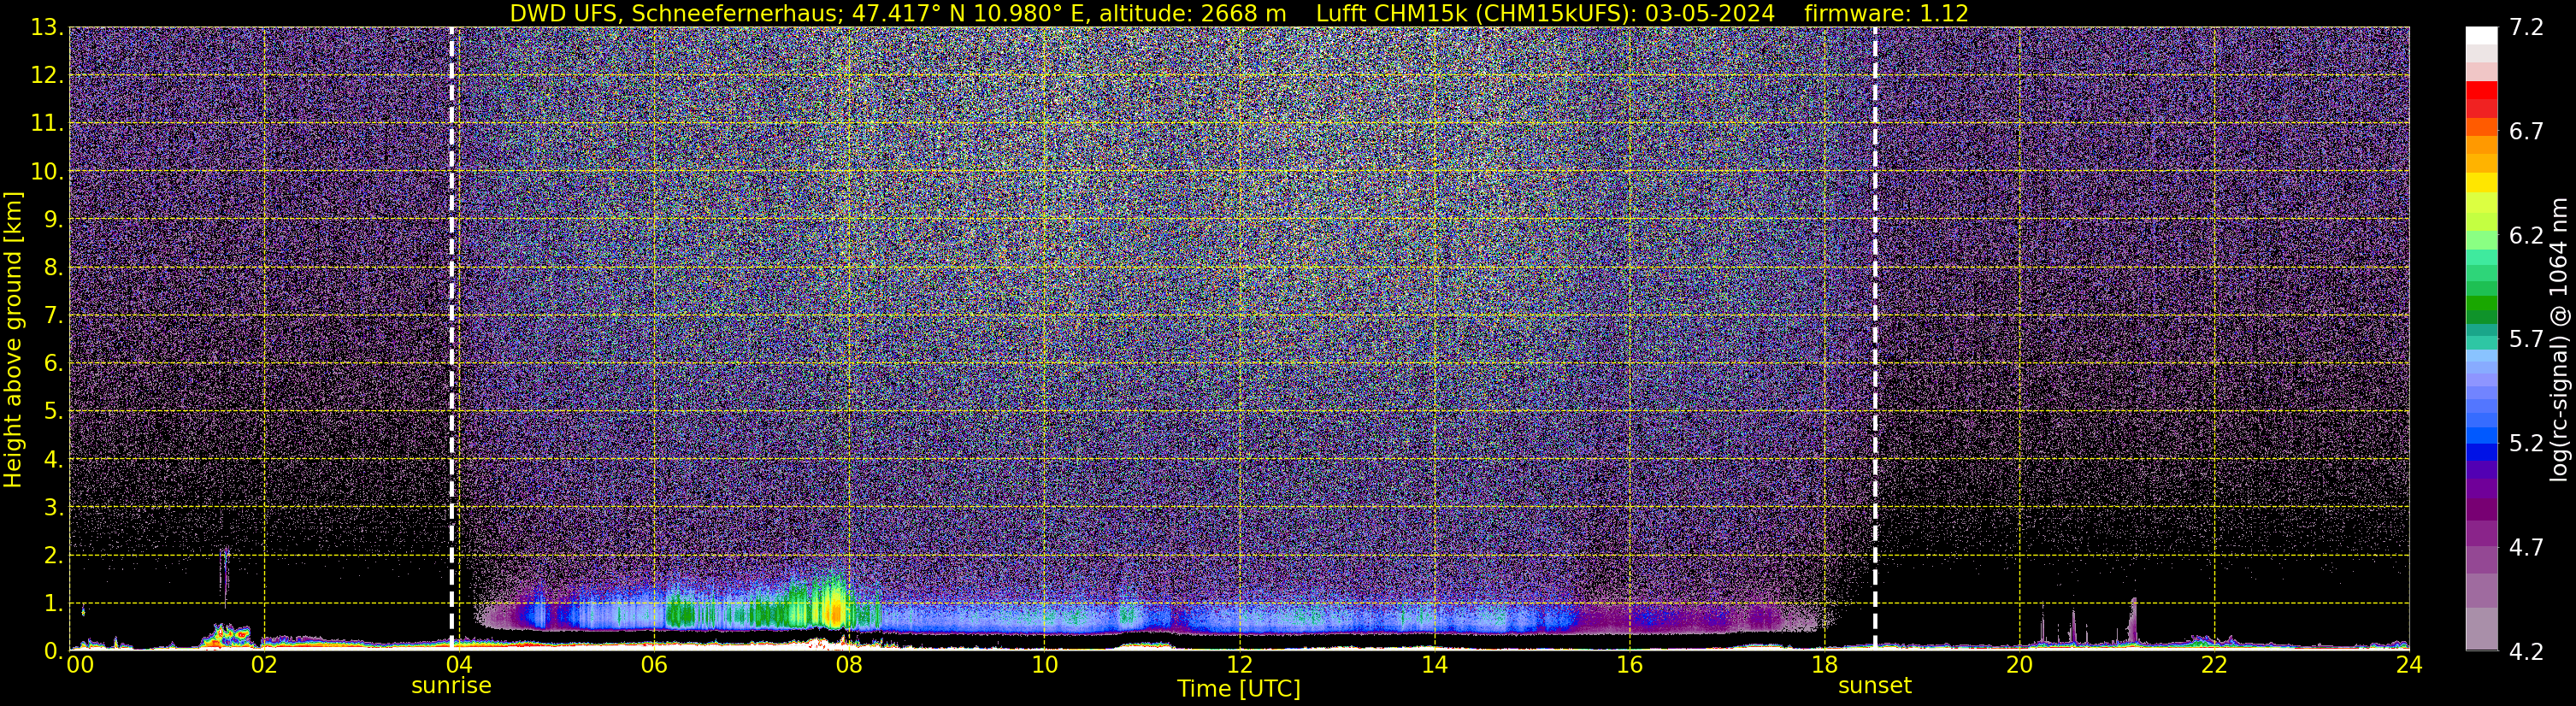2576x706 pixels.
Task: Click the time-axis tick label '20'
Action: [x=2019, y=665]
